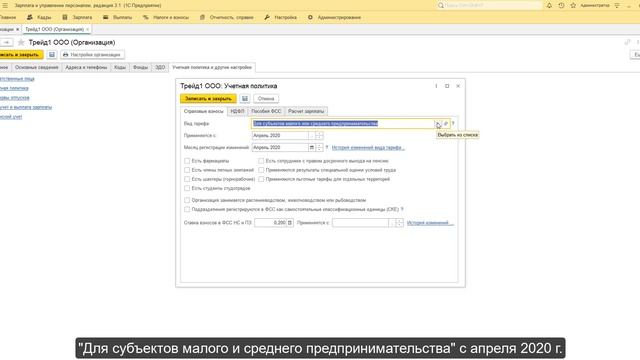Click stepper arrows of Месяц регистрации изменений
640x360 pixels.
tap(320, 147)
